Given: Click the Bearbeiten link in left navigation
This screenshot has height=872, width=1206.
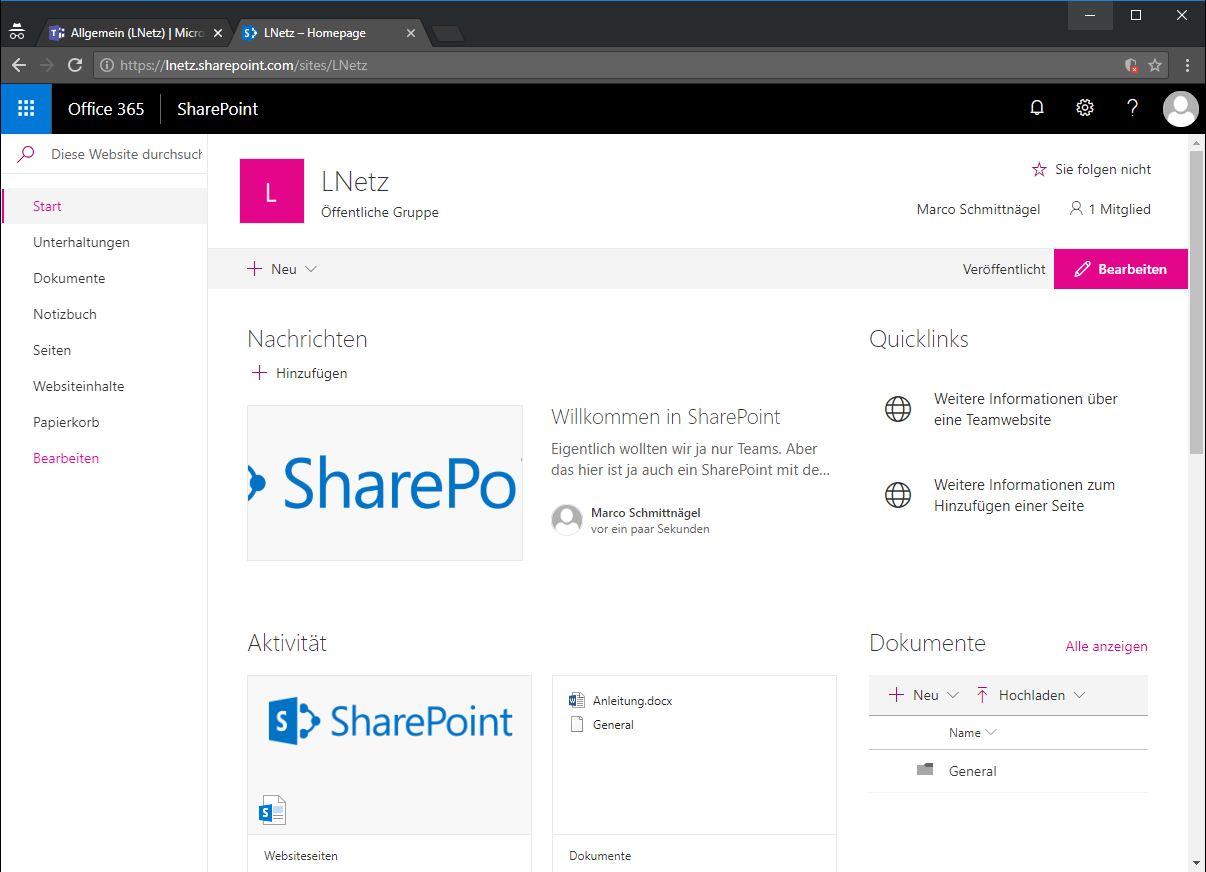Looking at the screenshot, I should [66, 458].
